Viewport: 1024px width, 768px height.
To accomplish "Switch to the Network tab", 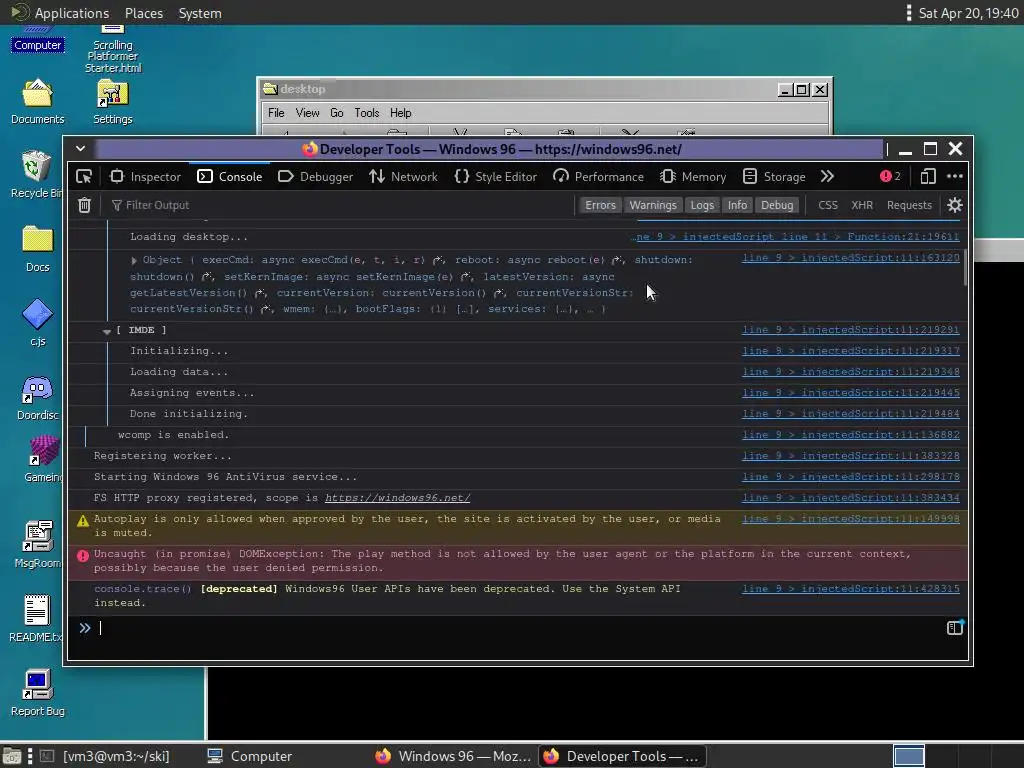I will tap(404, 176).
